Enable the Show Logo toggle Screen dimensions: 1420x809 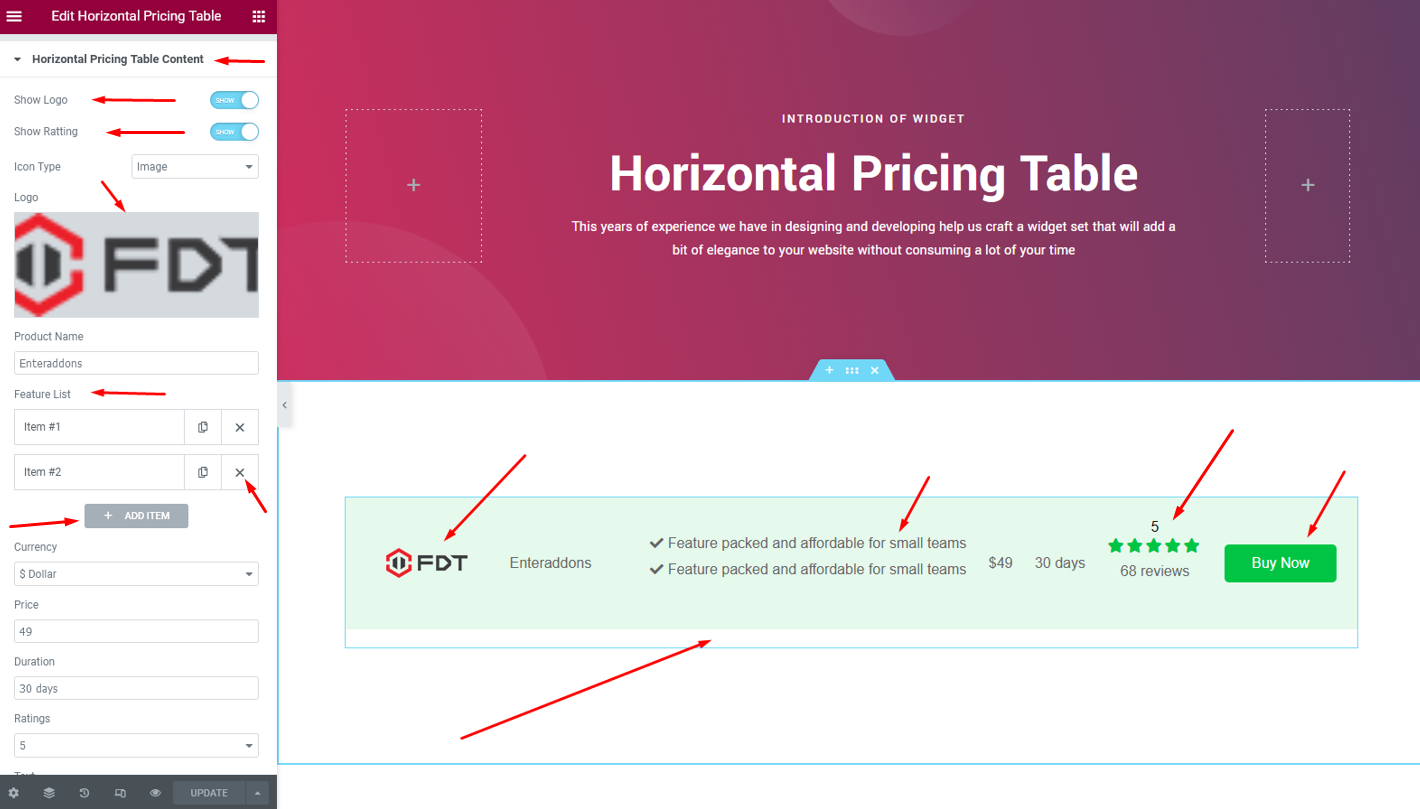pyautogui.click(x=234, y=100)
